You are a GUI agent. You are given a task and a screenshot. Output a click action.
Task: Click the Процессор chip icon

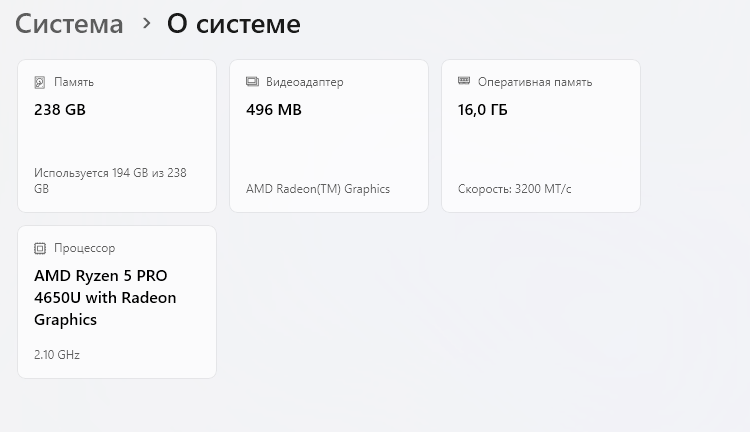[40, 248]
